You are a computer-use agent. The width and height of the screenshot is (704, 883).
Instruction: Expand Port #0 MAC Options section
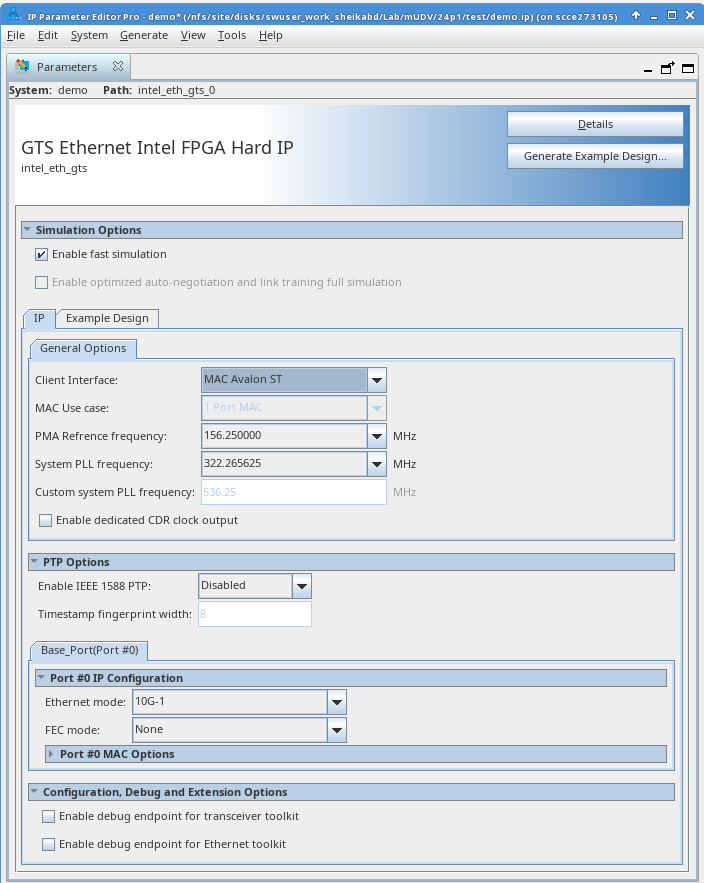[x=51, y=754]
